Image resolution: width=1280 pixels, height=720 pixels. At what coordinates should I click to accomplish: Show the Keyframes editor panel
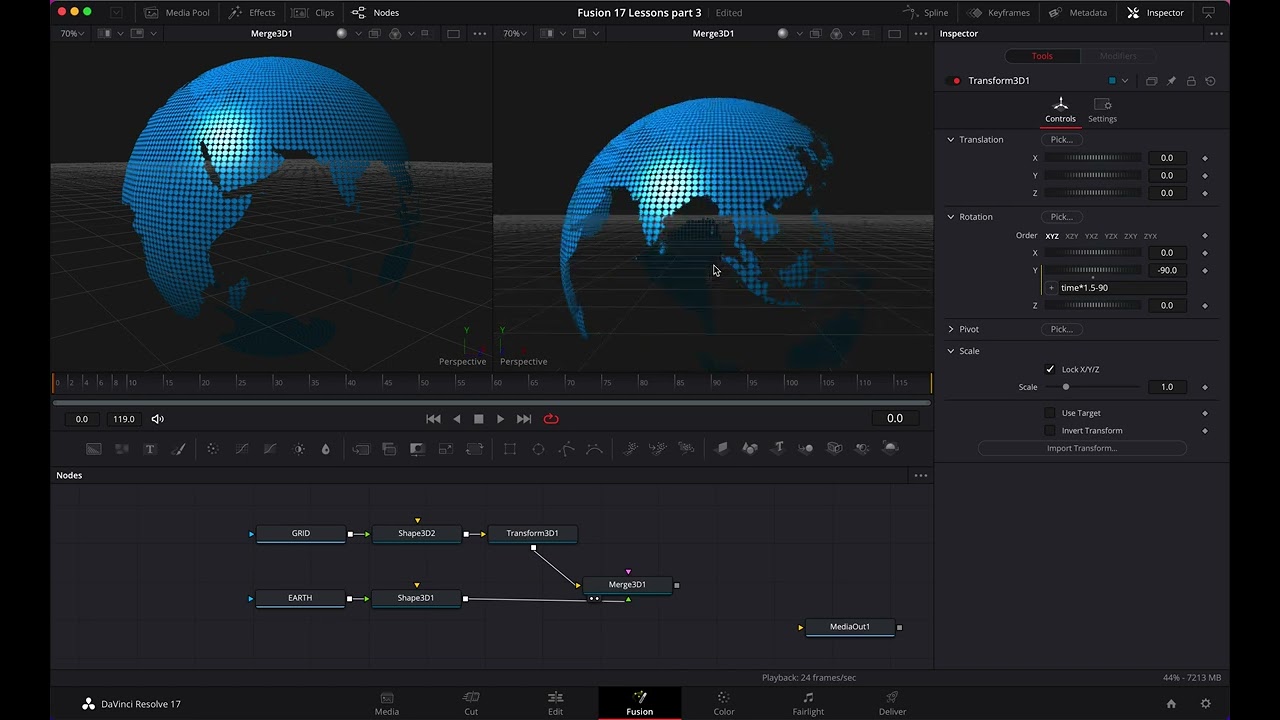pos(999,13)
